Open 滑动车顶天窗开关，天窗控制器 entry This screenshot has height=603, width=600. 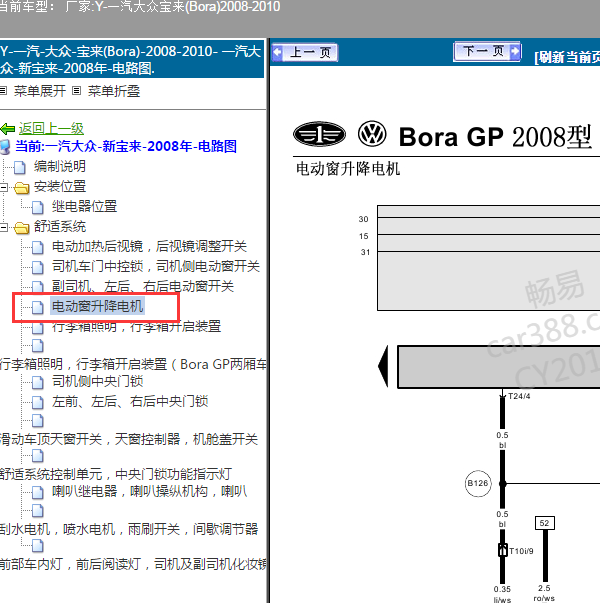tap(129, 439)
